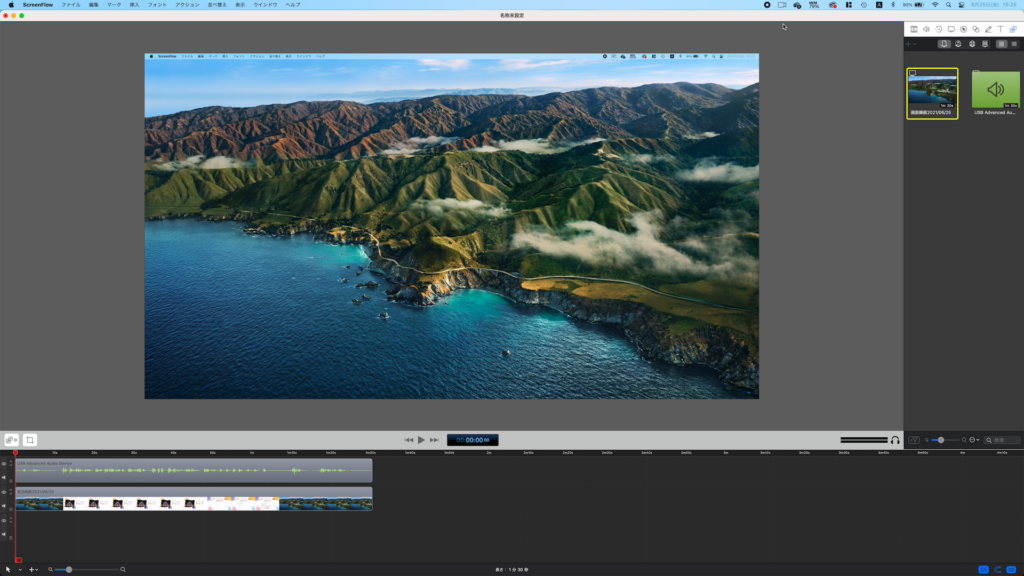The image size is (1024, 576).
Task: Switch media library to list view
Action: click(x=1014, y=44)
